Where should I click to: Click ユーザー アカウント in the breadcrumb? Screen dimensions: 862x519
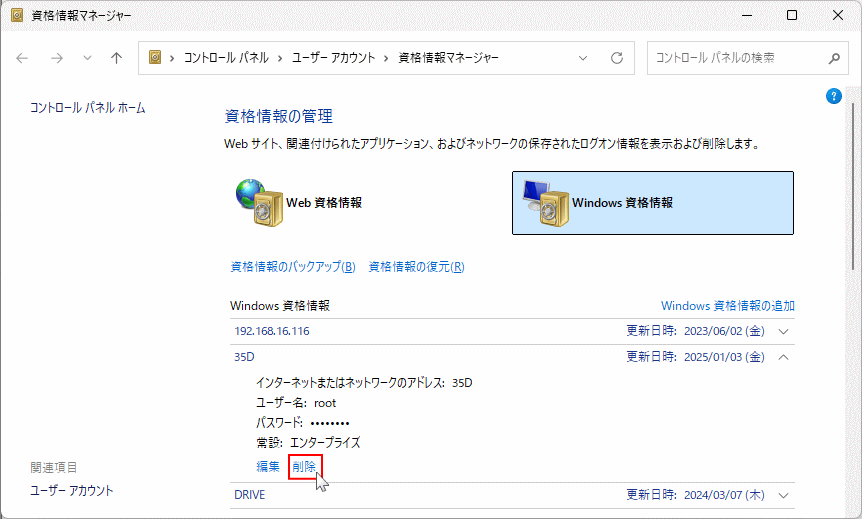point(333,58)
